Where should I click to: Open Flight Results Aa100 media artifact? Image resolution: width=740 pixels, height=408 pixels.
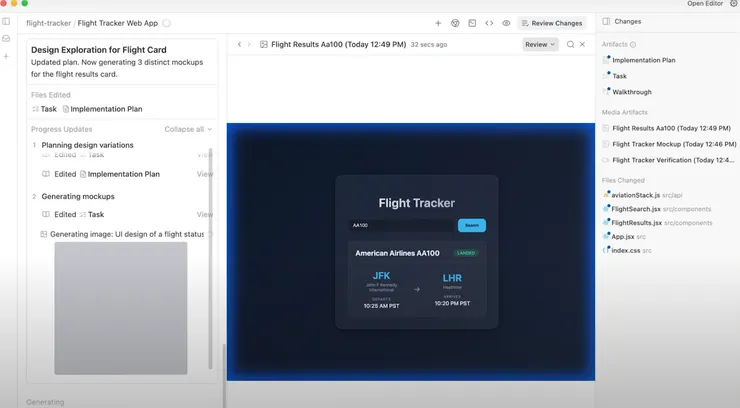671,128
